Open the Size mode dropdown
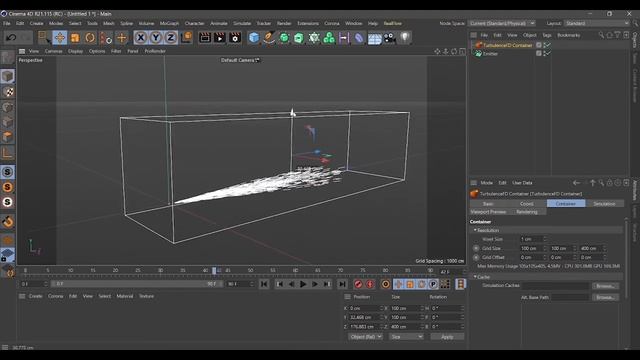Viewport: 640px width, 360px height. click(406, 337)
